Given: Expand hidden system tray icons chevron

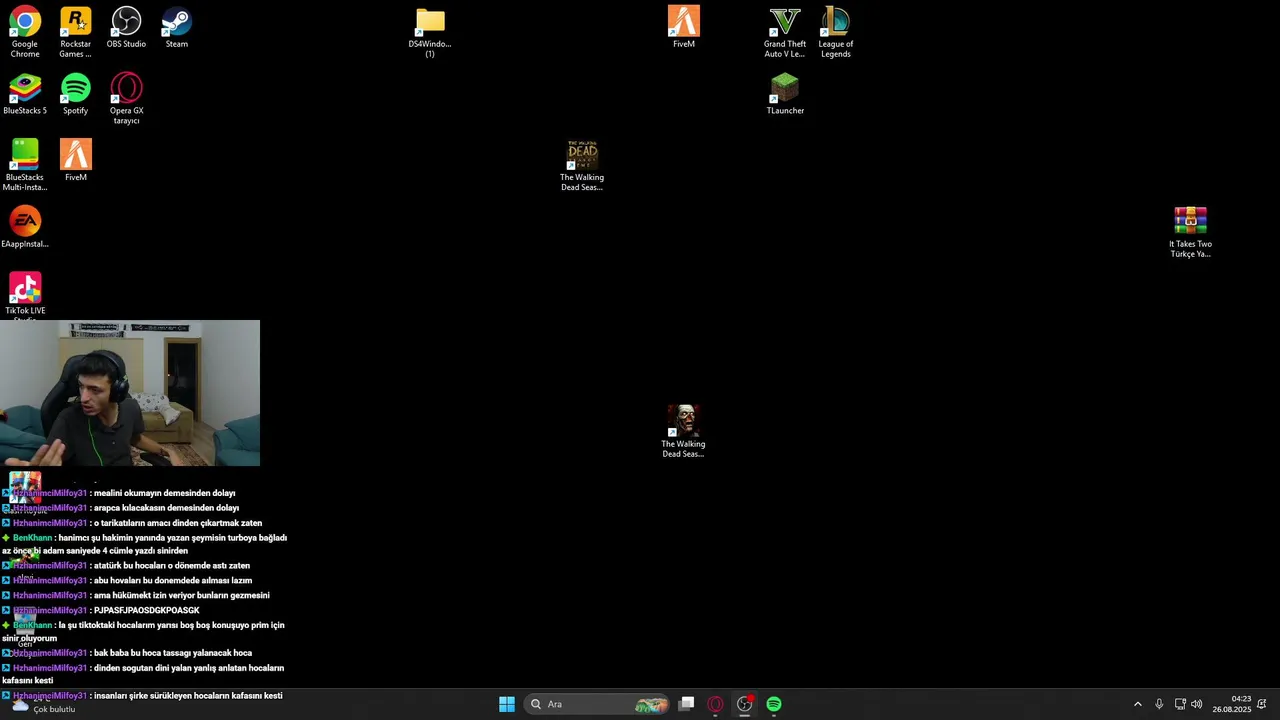Looking at the screenshot, I should (1137, 704).
